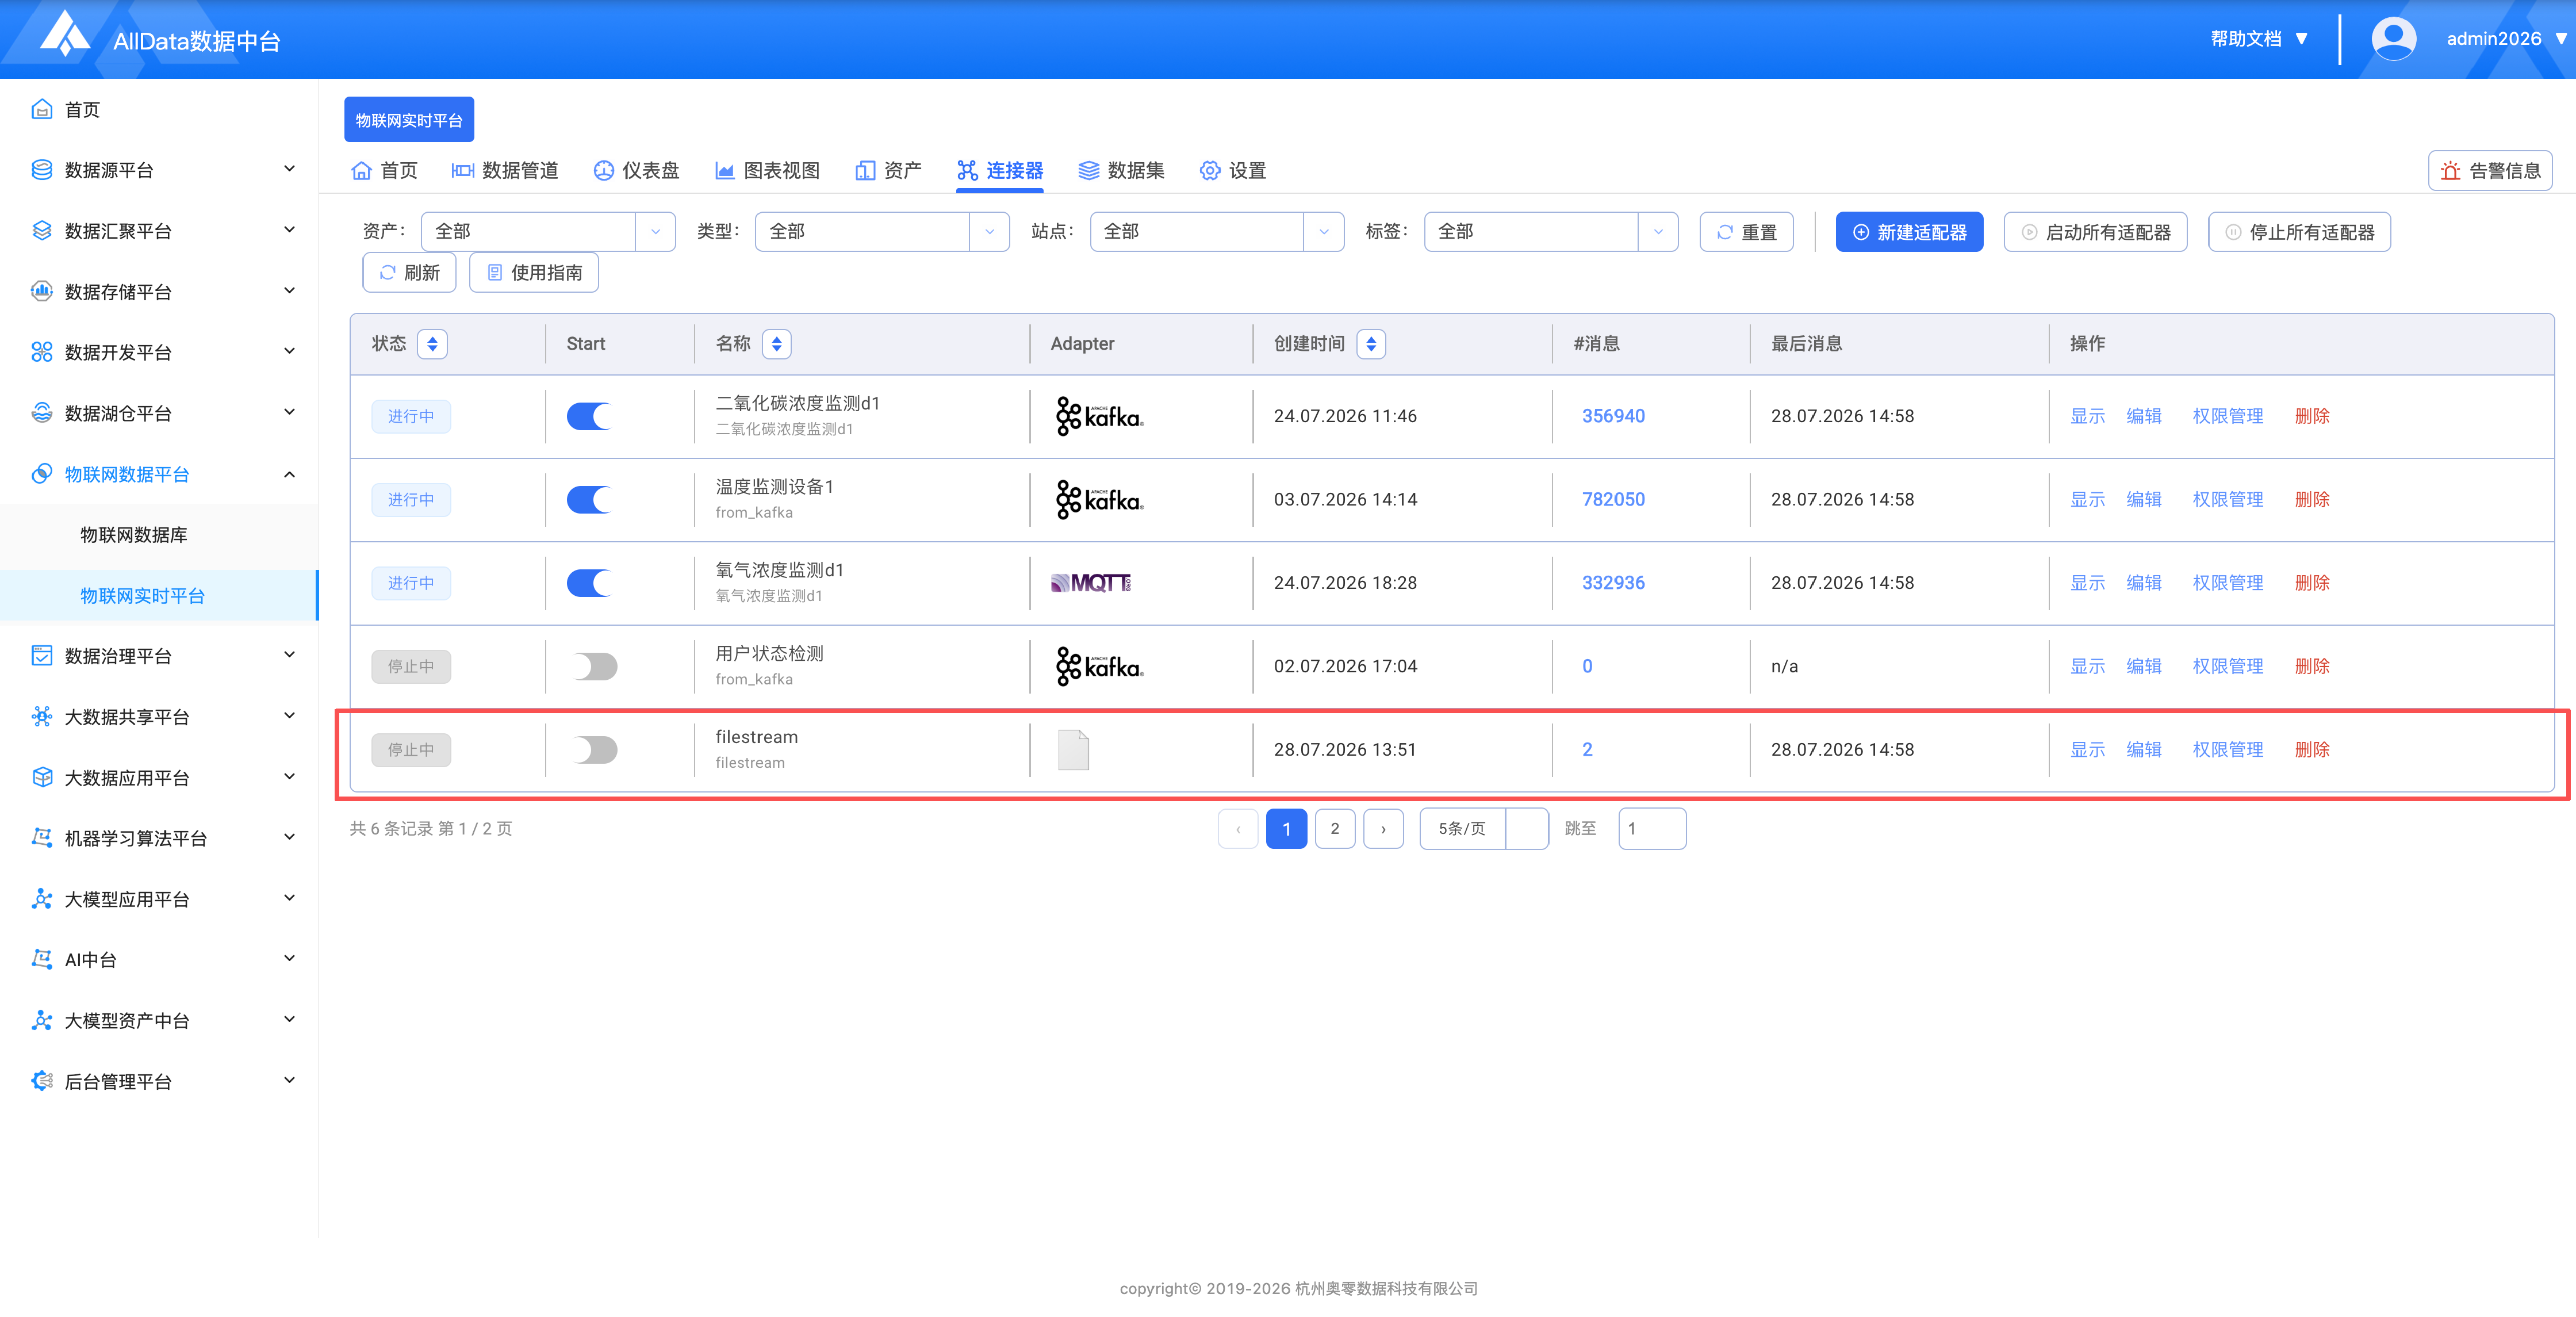
Task: Switch to the 数据集 tab
Action: tap(1121, 171)
